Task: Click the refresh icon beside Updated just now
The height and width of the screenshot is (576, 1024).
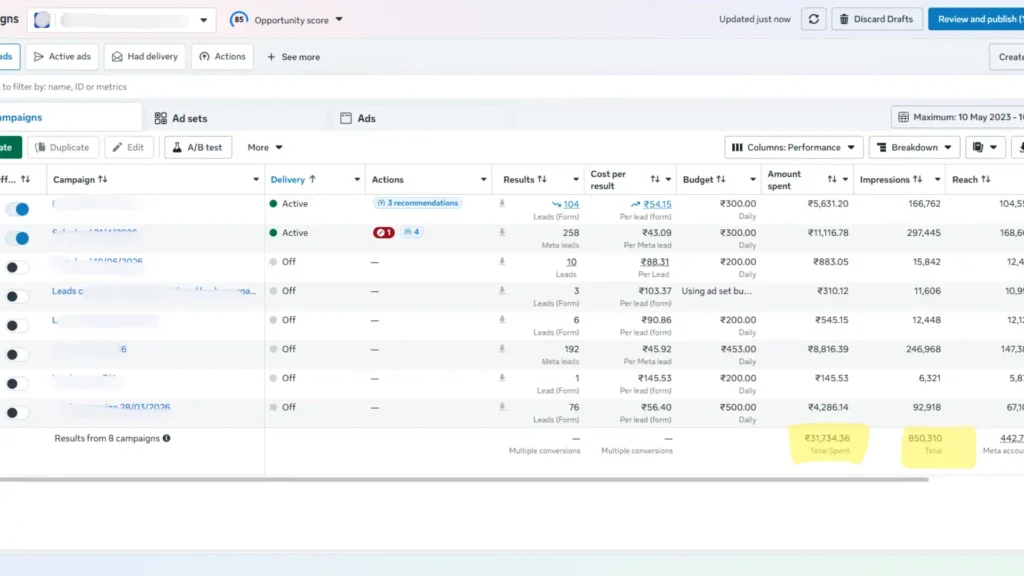Action: tap(814, 19)
